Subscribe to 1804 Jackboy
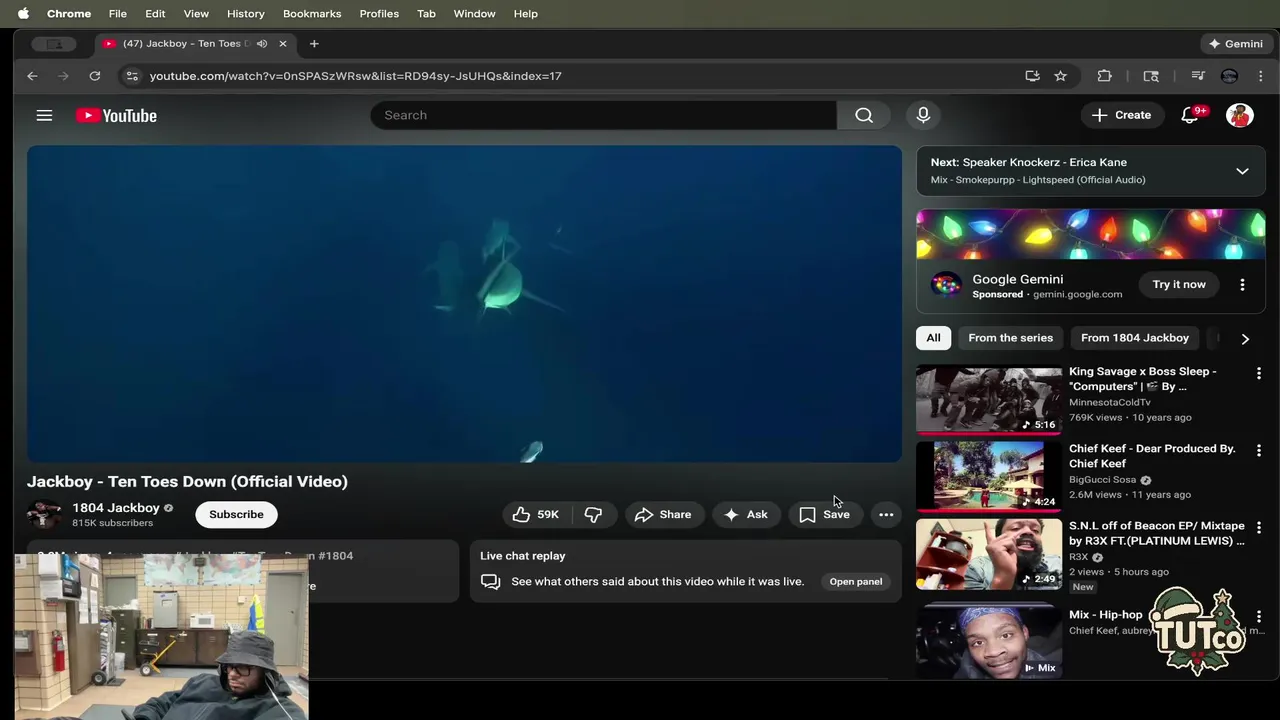The image size is (1280, 720). (x=236, y=514)
